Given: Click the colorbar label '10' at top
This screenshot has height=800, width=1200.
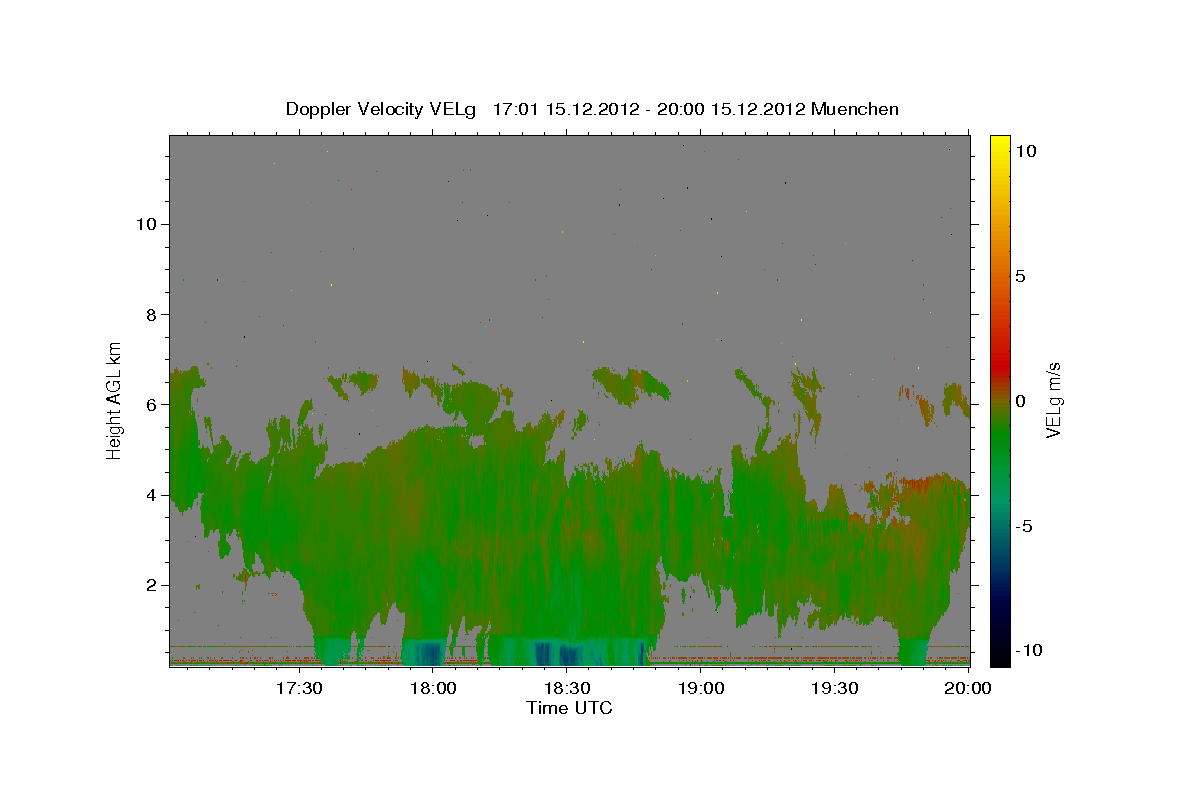Looking at the screenshot, I should [1026, 150].
